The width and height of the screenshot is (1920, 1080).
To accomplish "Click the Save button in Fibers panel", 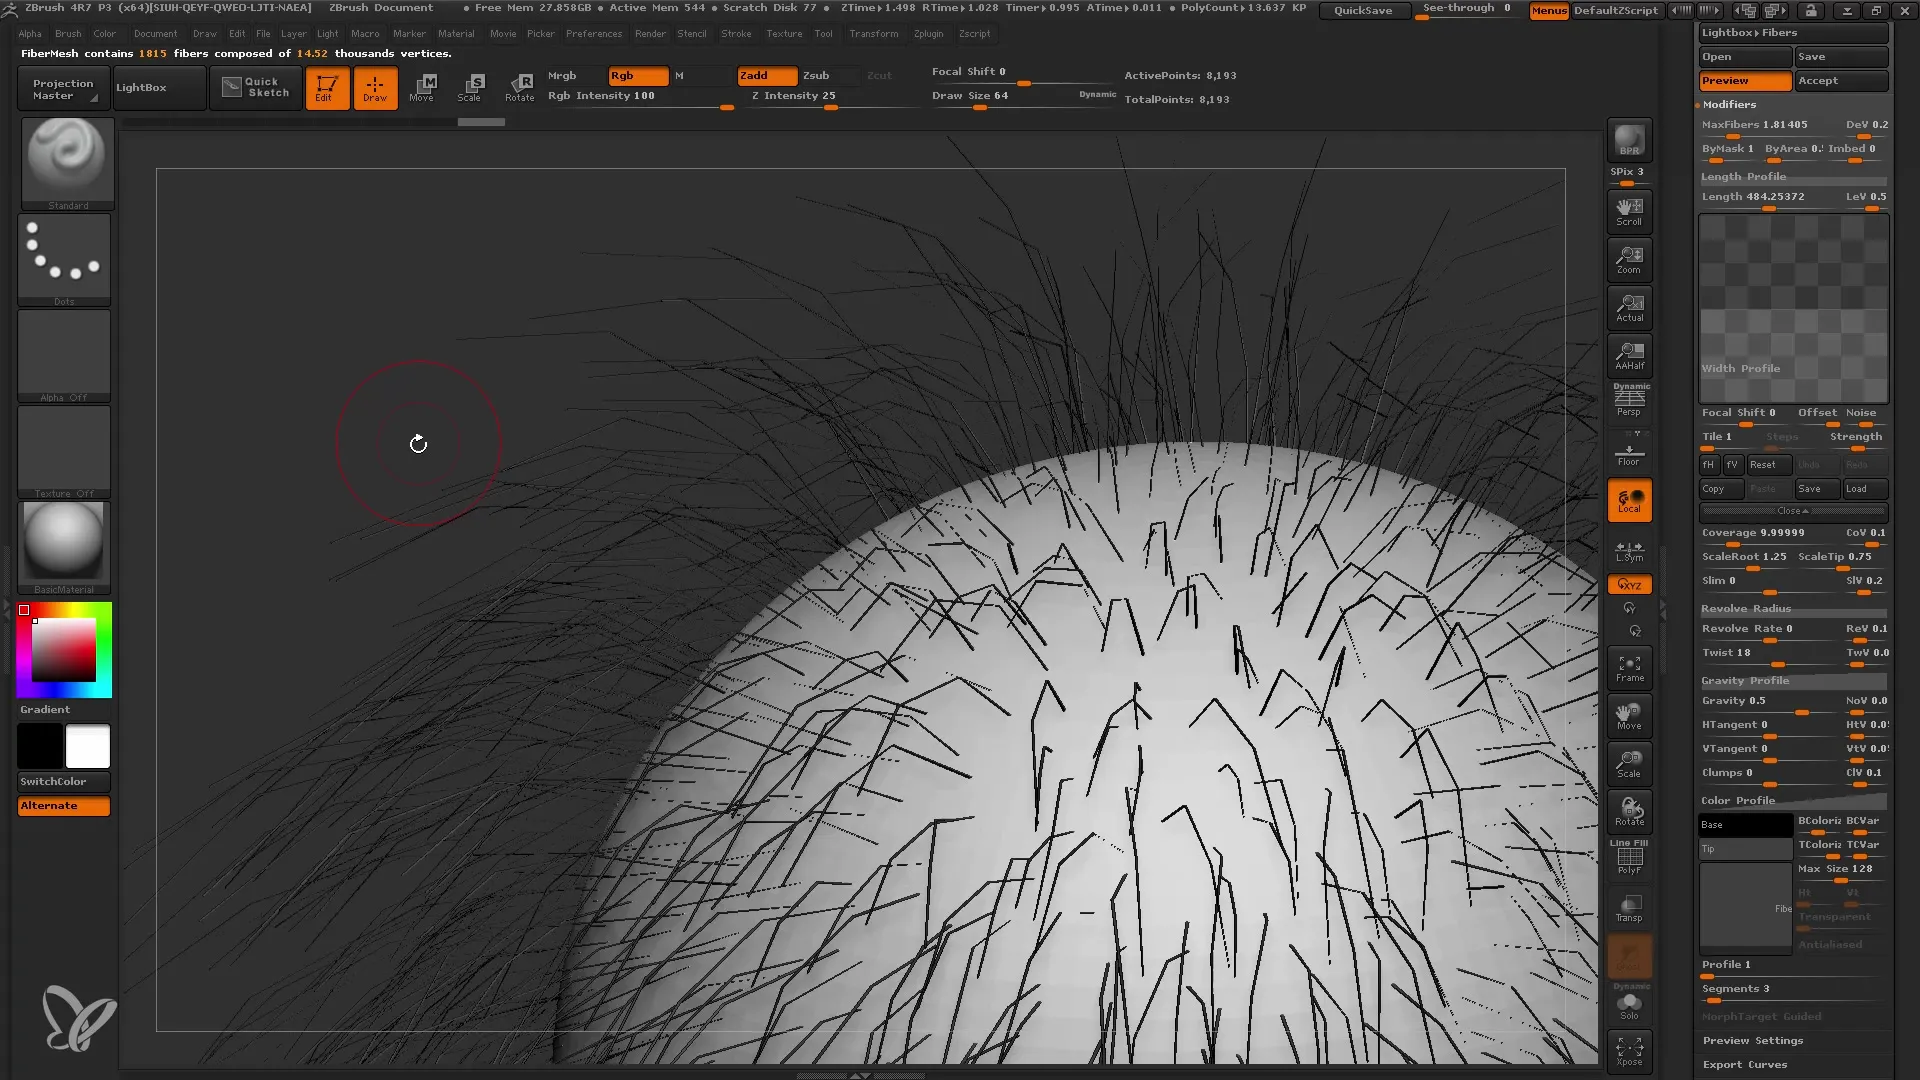I will (1811, 488).
